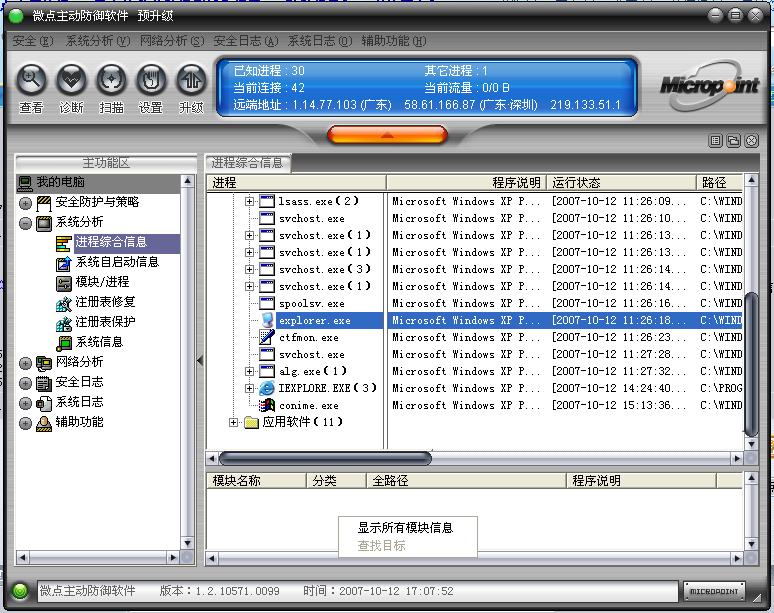Open 设置 hand toolbar icon
Viewport: 774px width, 613px height.
[151, 79]
